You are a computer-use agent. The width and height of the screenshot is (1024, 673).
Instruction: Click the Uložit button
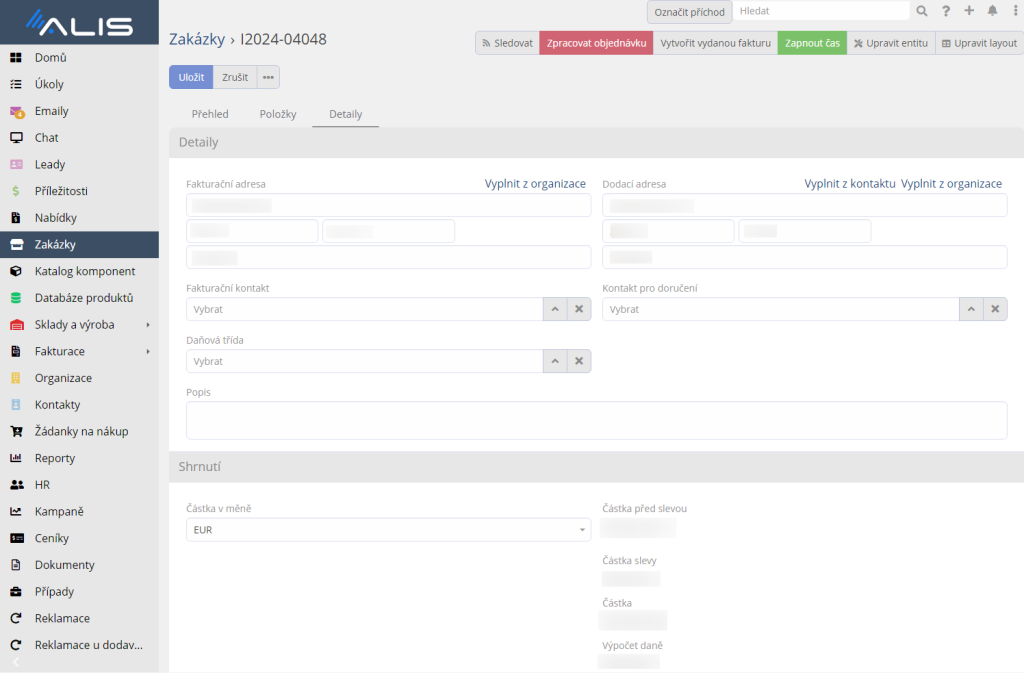tap(191, 77)
